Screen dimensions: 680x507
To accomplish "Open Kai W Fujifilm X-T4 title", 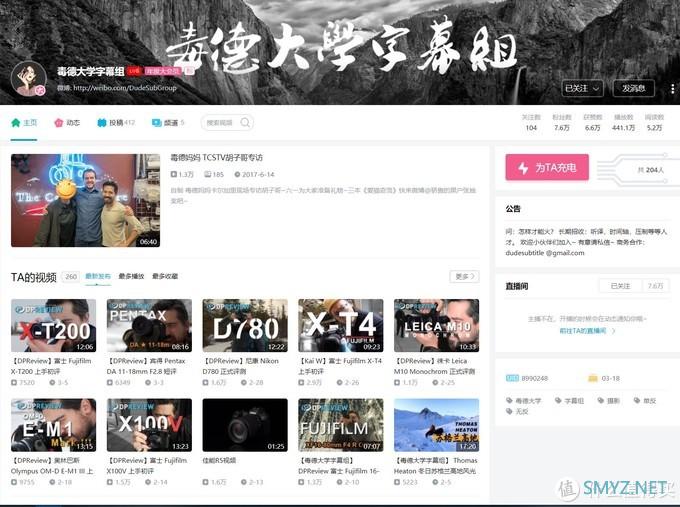I will pyautogui.click(x=340, y=366).
